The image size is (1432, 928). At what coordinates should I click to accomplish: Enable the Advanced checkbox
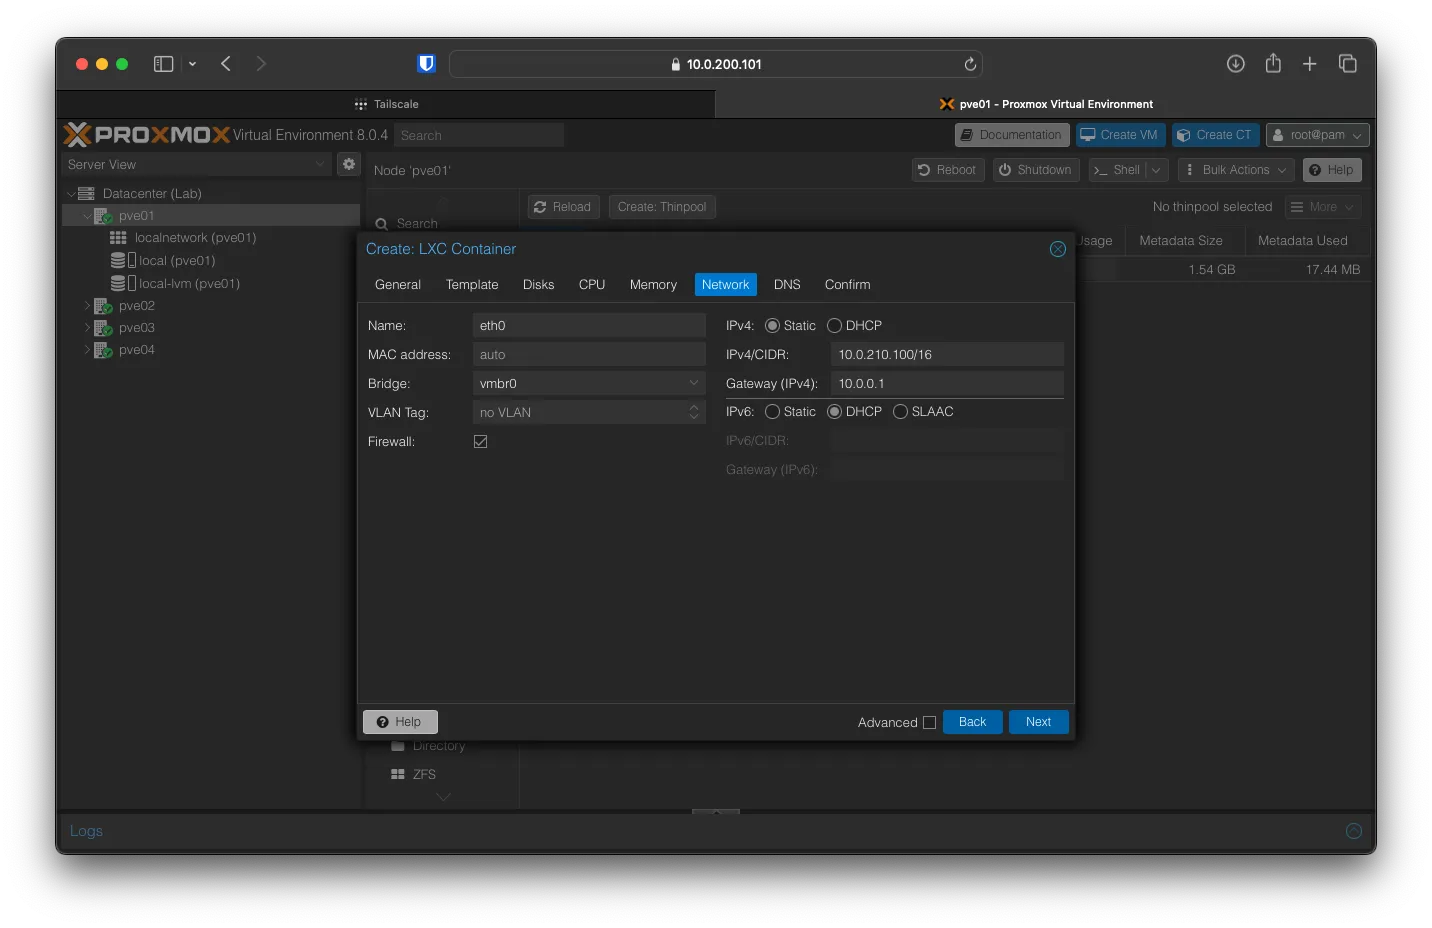(929, 722)
